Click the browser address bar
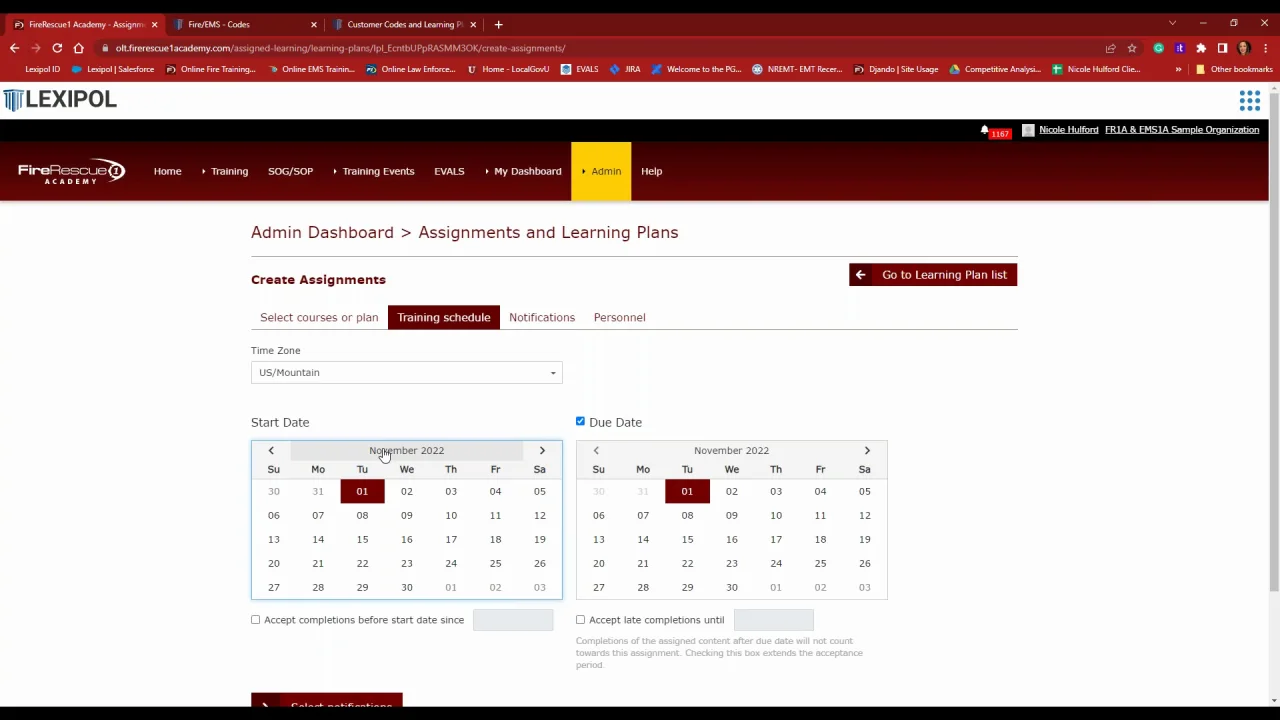The height and width of the screenshot is (720, 1280). 600,48
